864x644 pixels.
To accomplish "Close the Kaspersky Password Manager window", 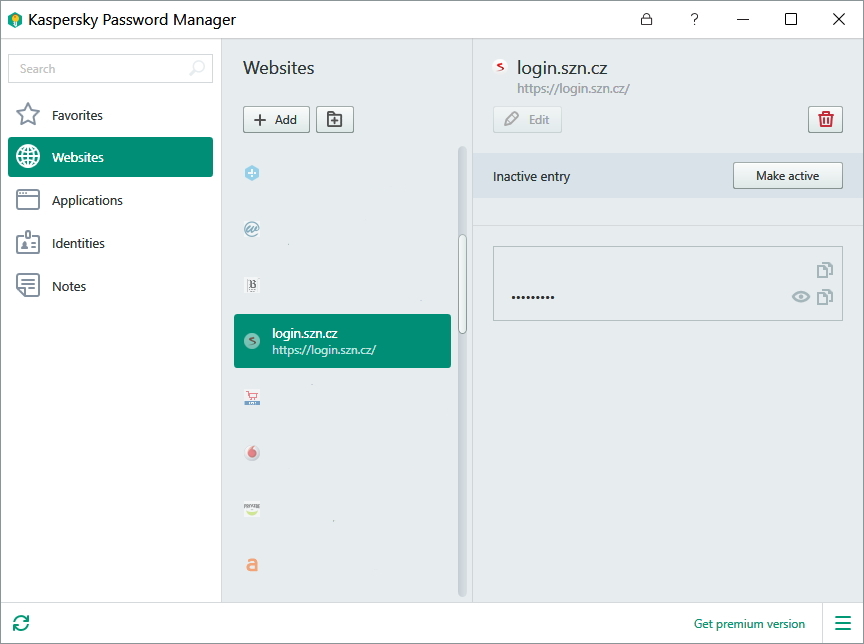I will (839, 19).
